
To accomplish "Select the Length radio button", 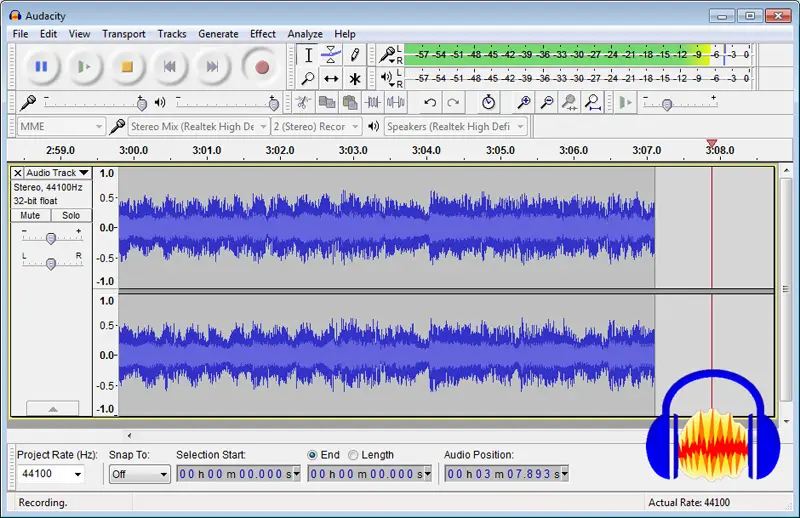I will click(354, 455).
